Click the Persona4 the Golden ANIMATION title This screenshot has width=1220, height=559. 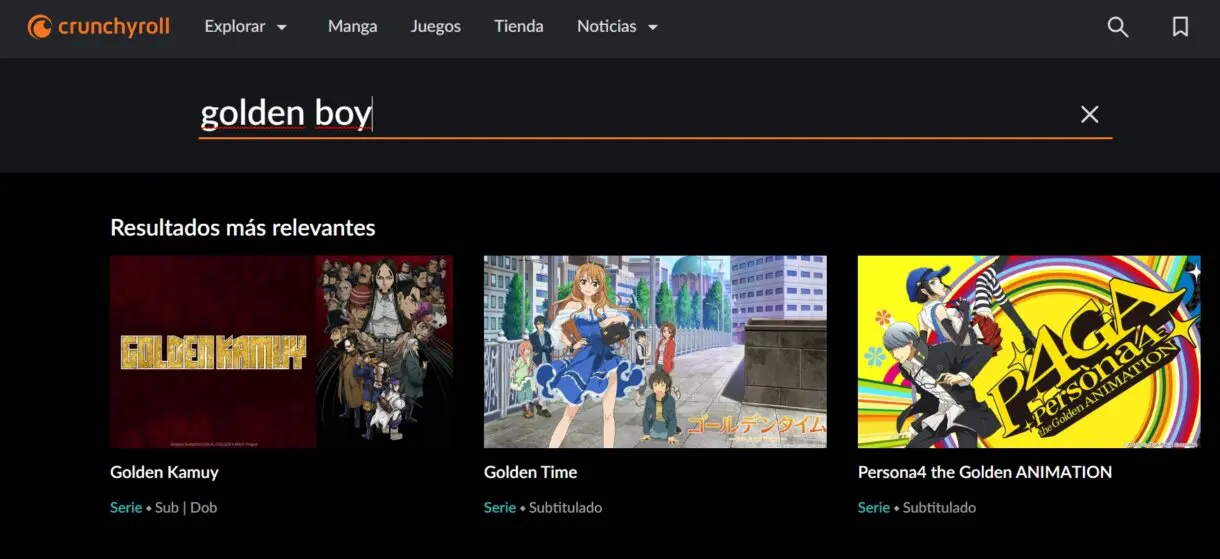985,472
